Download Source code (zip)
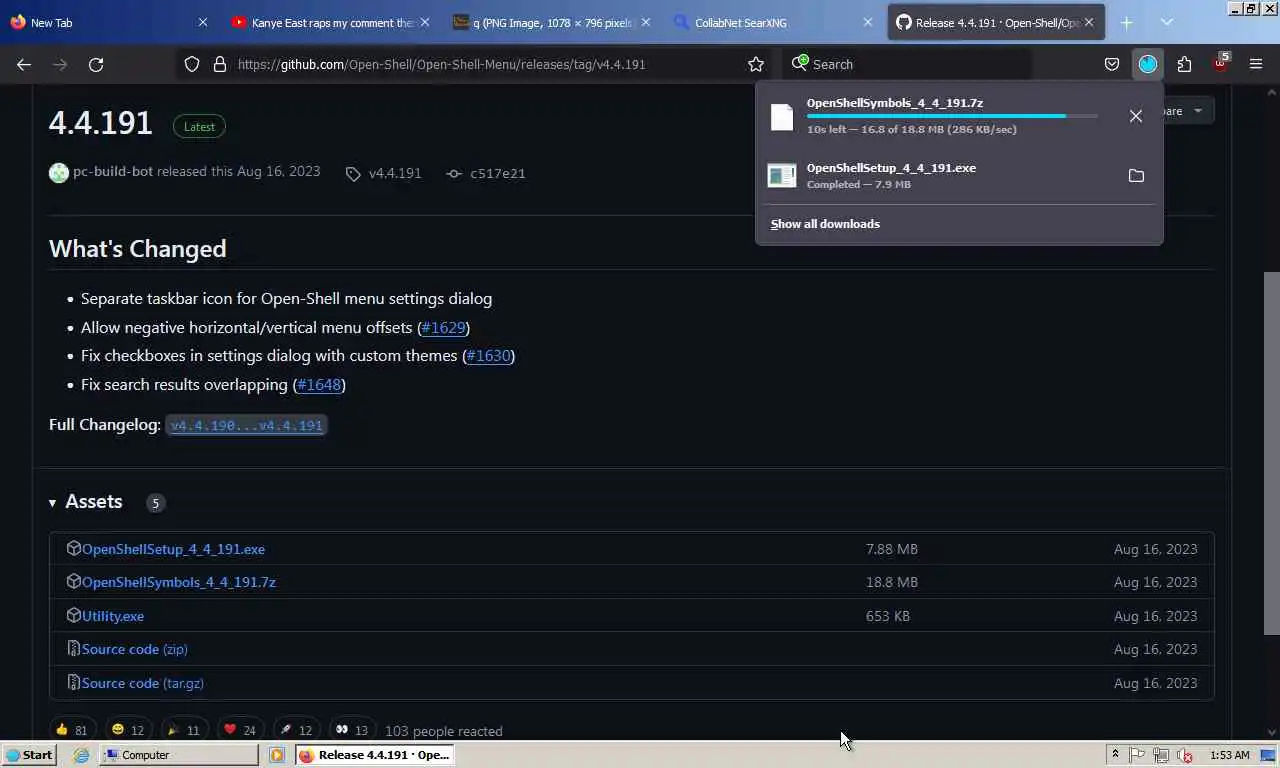 point(135,649)
